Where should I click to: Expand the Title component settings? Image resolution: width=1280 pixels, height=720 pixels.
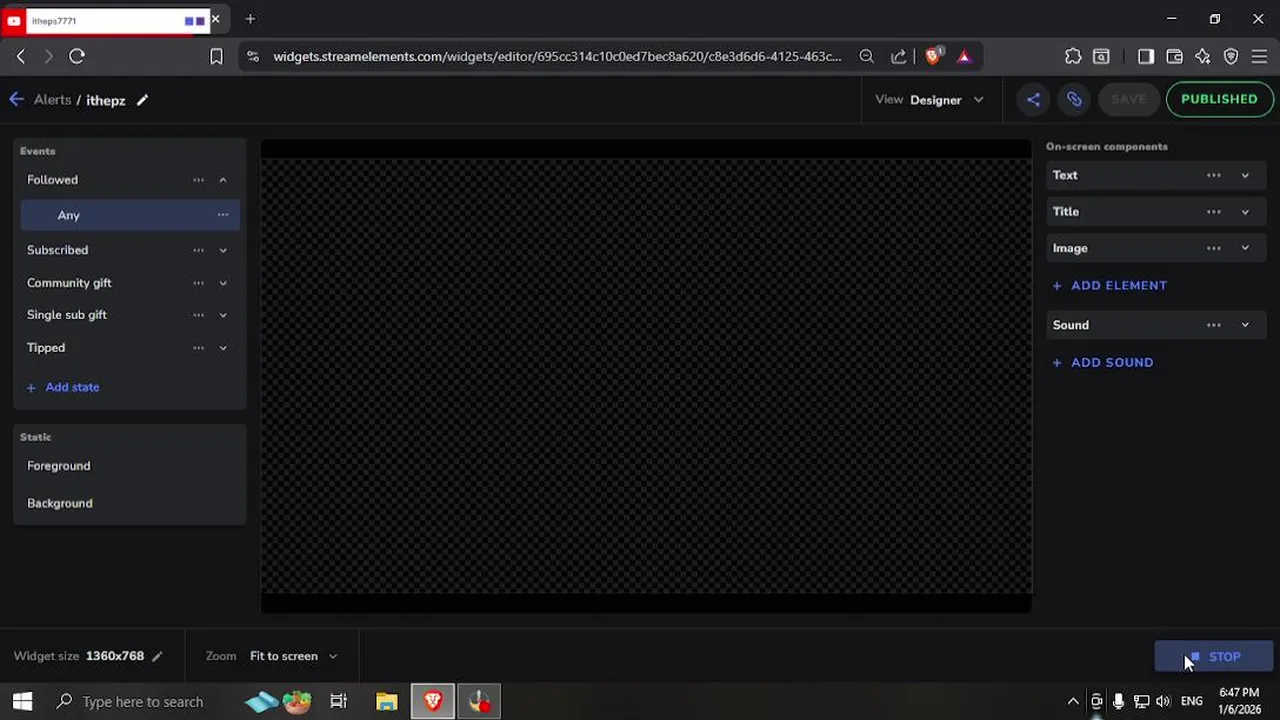[1245, 212]
